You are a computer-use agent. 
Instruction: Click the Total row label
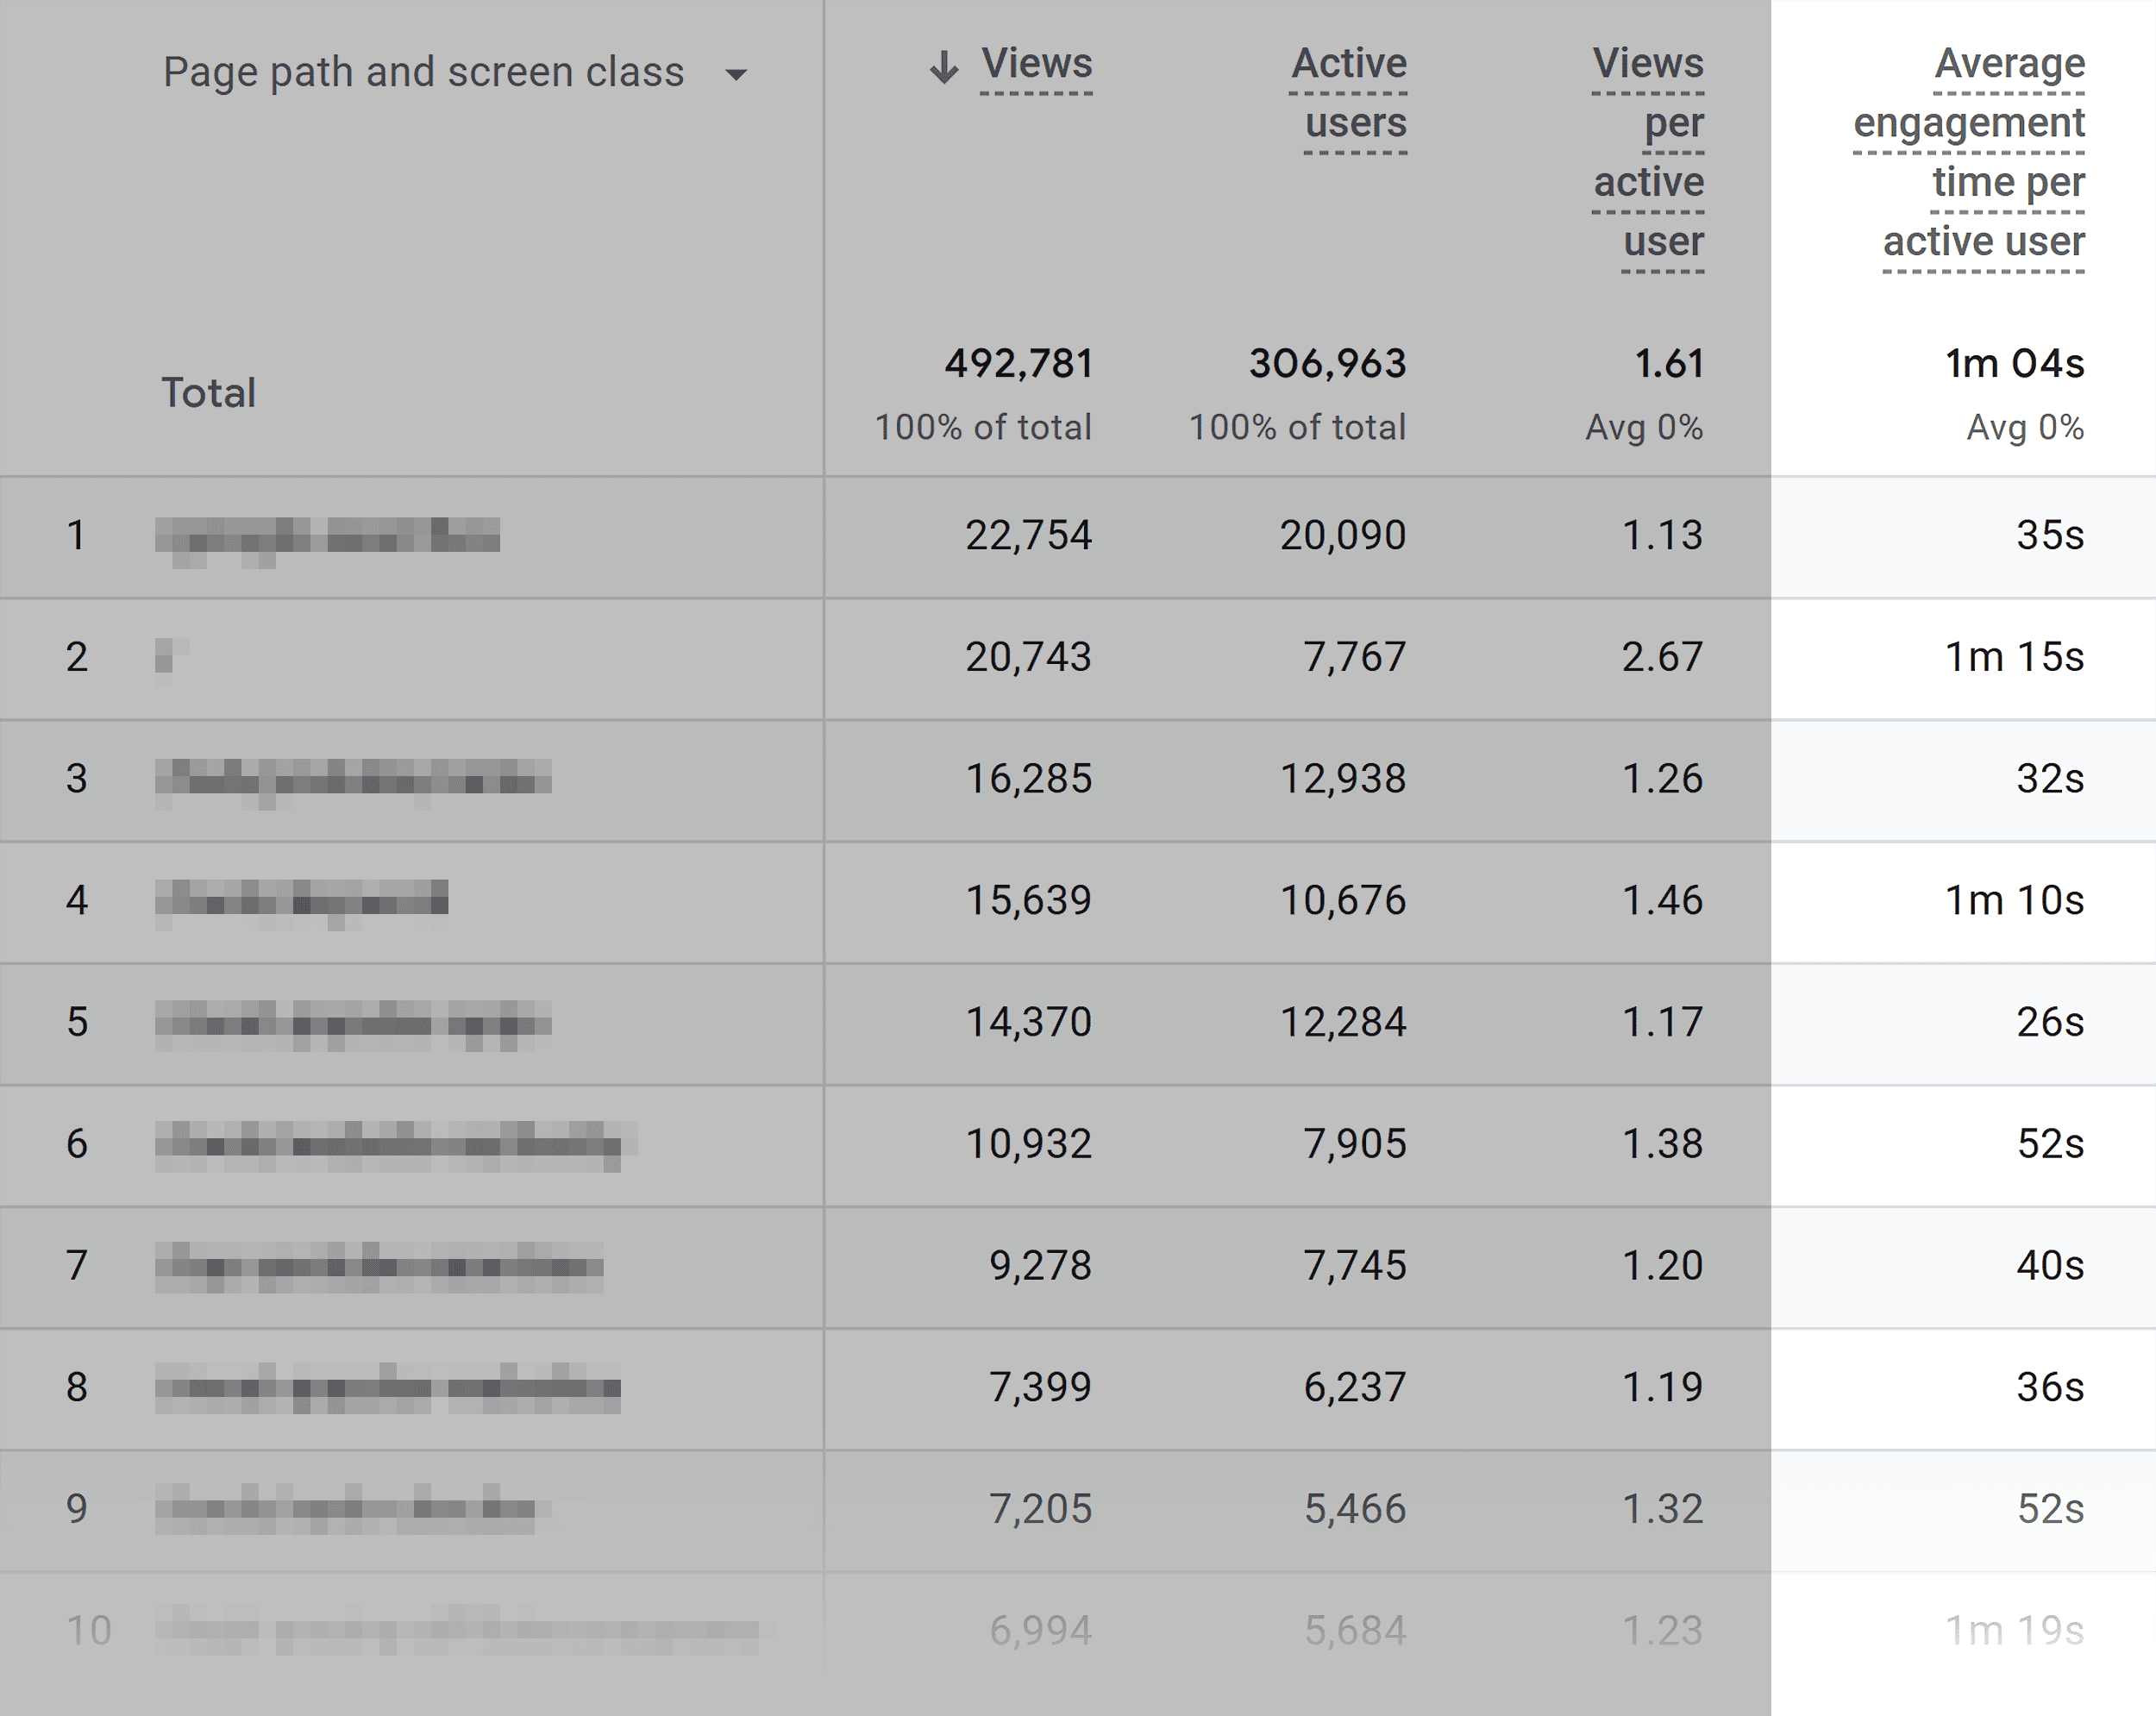pyautogui.click(x=208, y=392)
